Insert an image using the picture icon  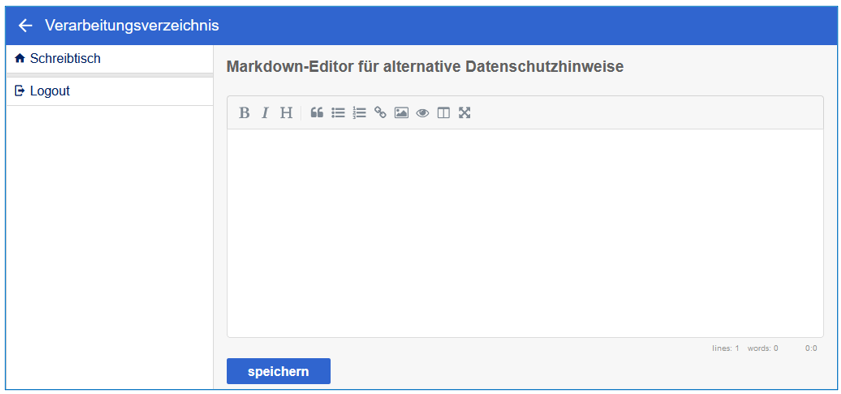click(401, 113)
